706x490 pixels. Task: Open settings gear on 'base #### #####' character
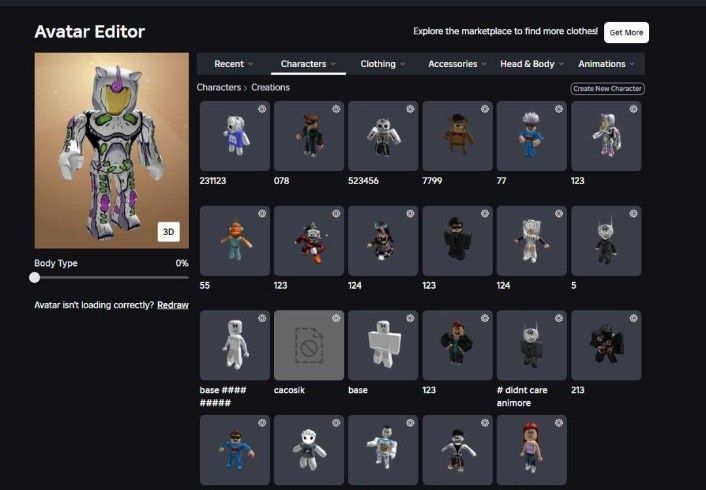coord(262,318)
